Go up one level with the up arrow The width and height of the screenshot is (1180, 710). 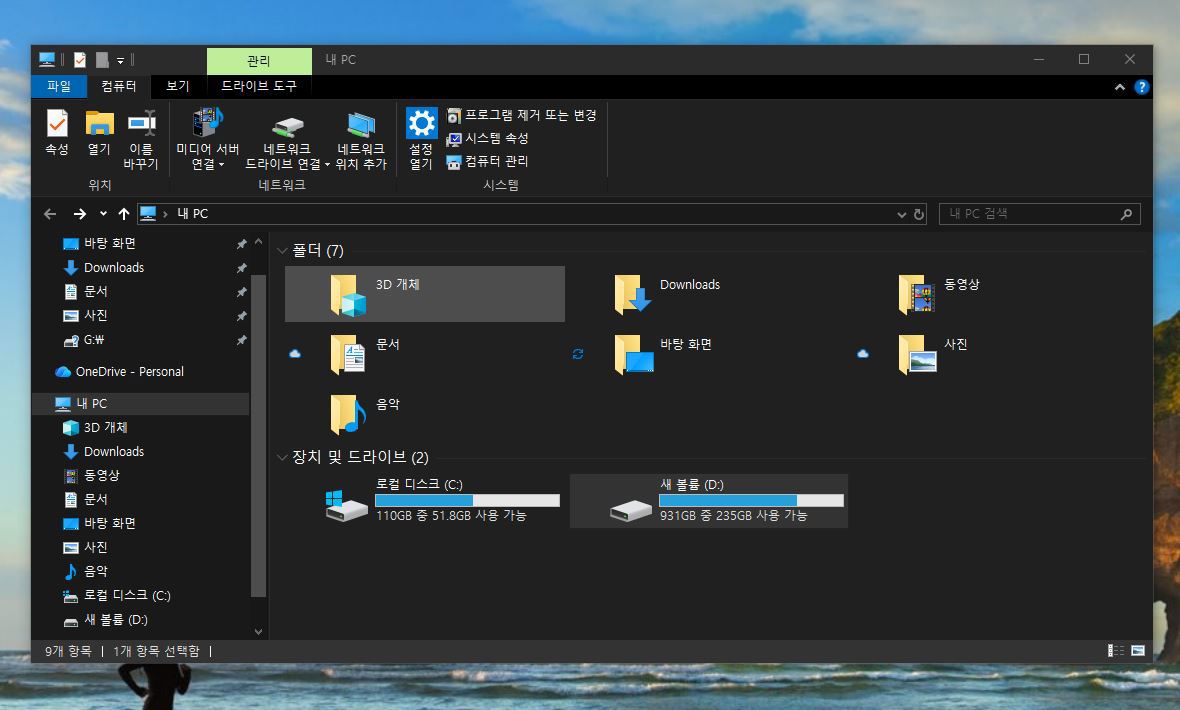pyautogui.click(x=124, y=214)
